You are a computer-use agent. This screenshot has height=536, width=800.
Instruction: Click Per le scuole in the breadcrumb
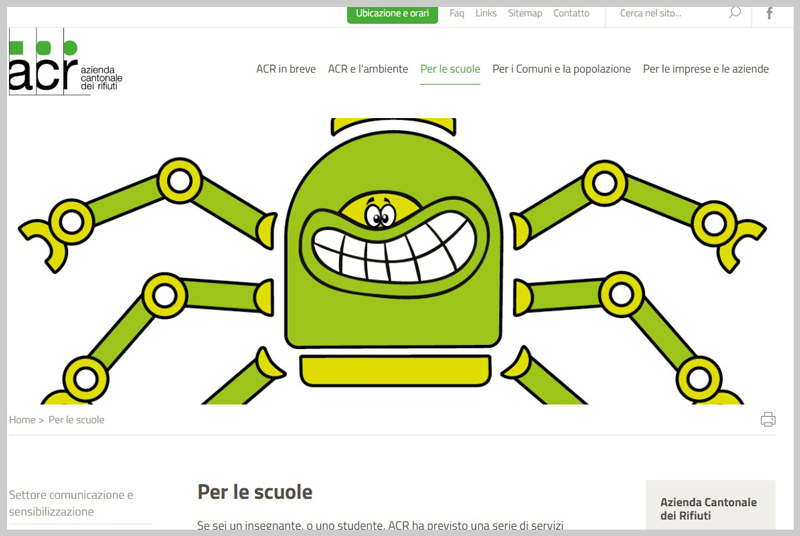coord(76,420)
